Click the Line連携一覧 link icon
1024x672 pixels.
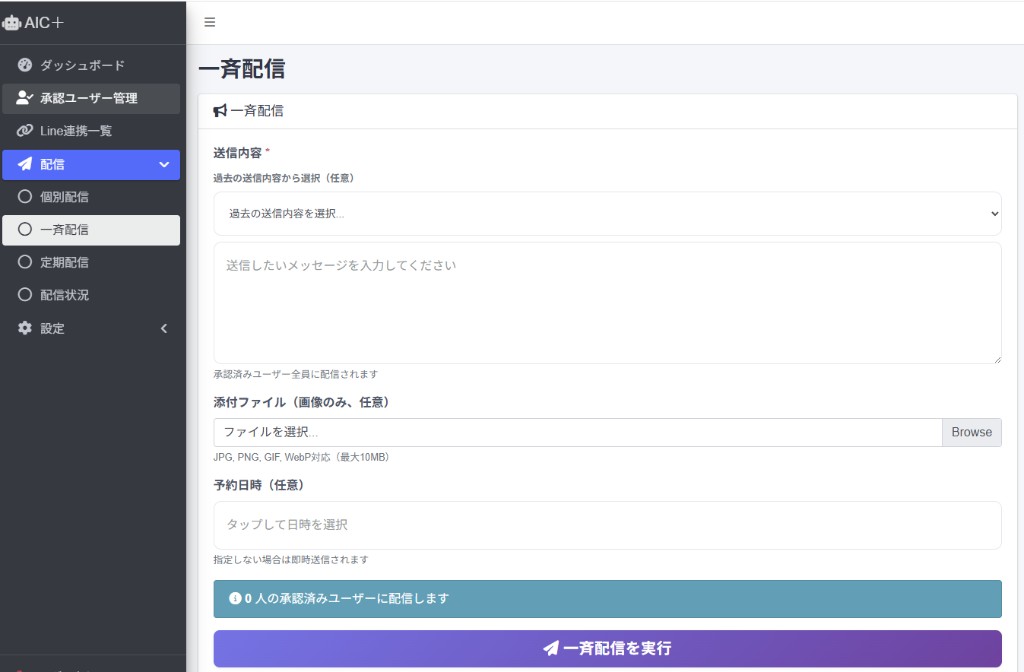[23, 130]
